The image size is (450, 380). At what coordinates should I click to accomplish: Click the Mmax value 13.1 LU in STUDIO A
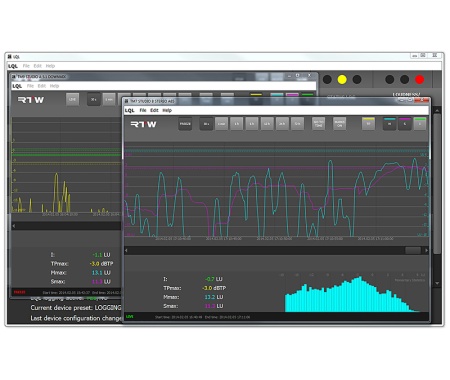coord(101,273)
